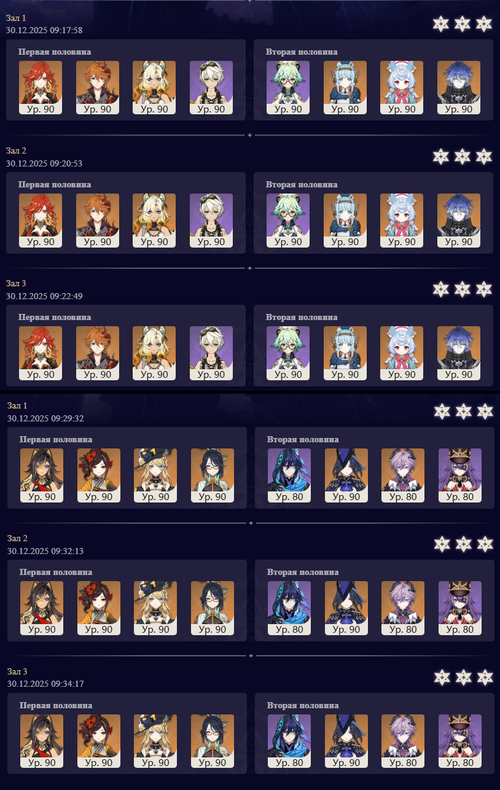Screen dimensions: 500x790
Task: Click 'Первая половина' heading in 09:17:58 hall
Action: 54,51
